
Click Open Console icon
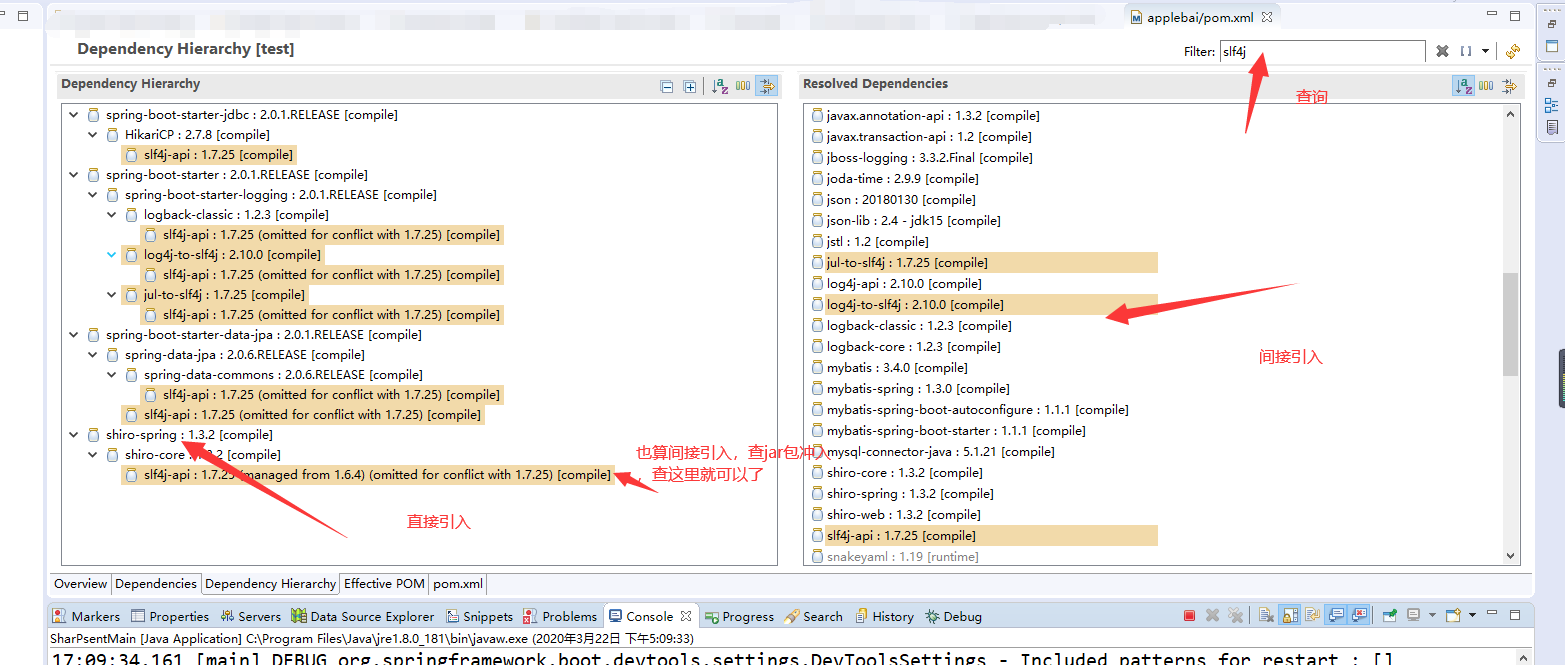point(1453,615)
